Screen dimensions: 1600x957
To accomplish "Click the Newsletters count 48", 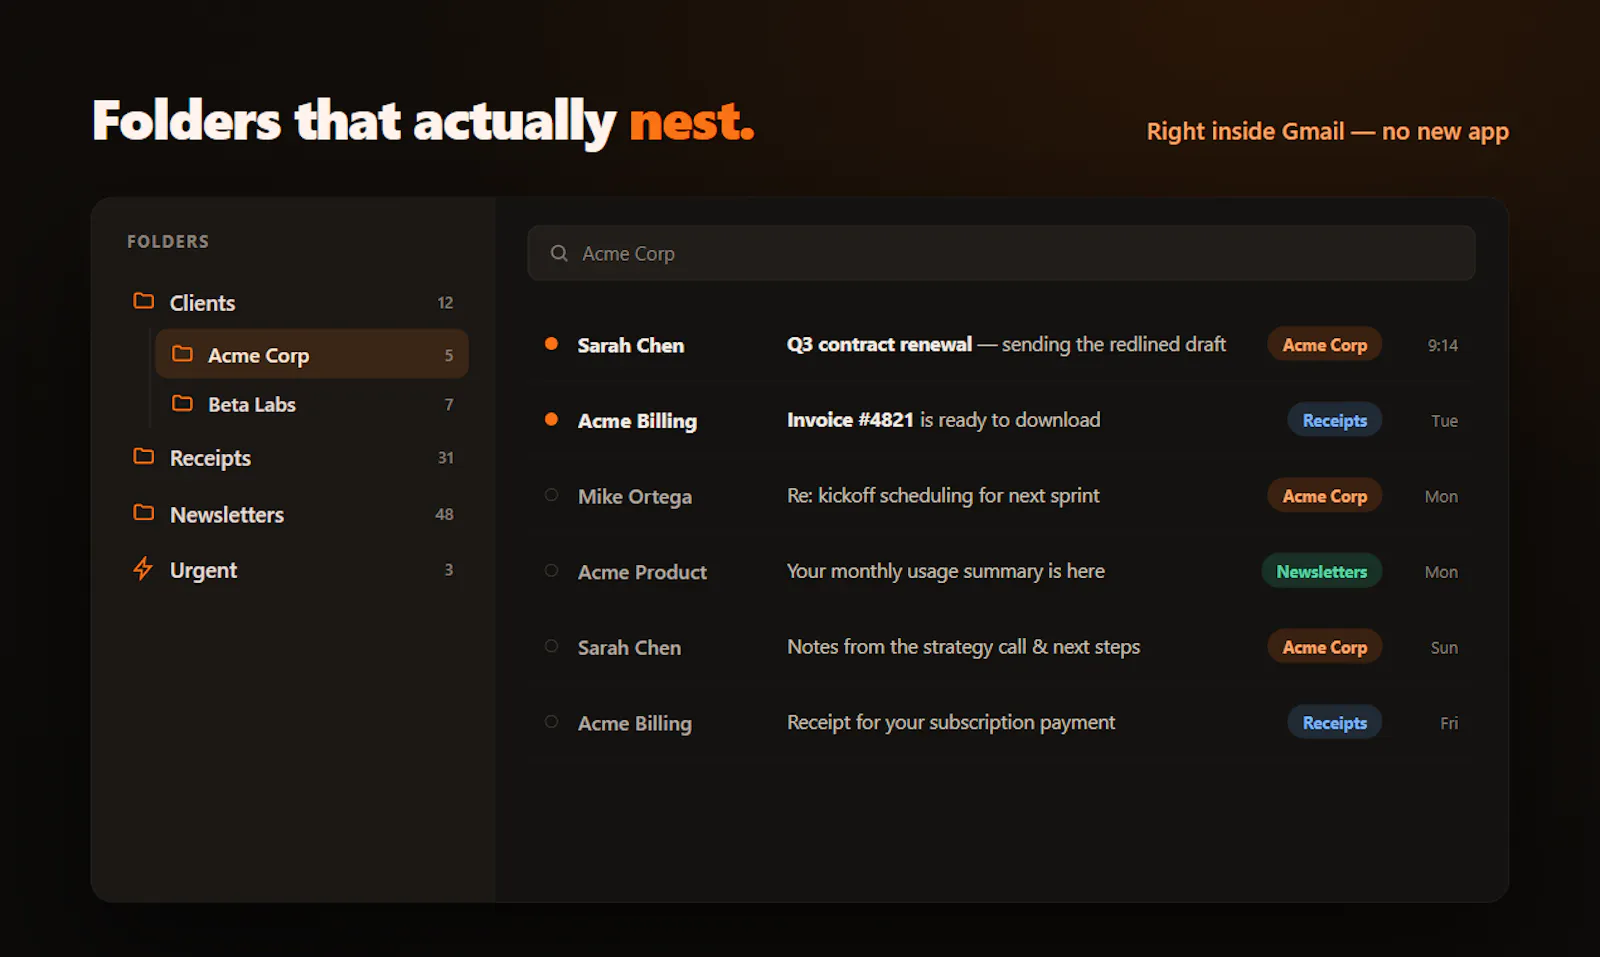I will [444, 514].
